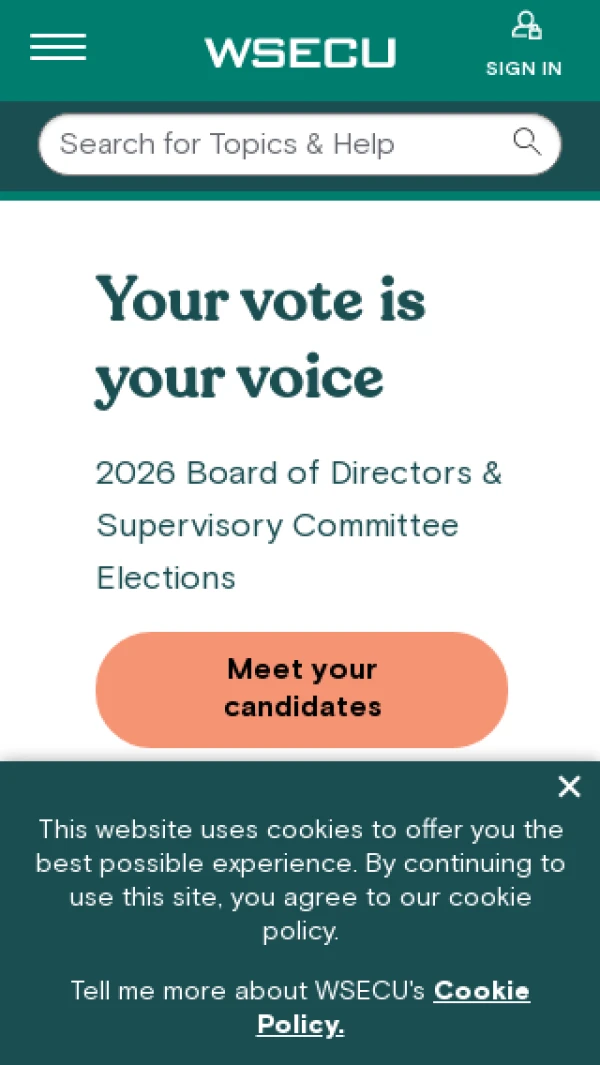Click the empty green header bar area
This screenshot has width=600, height=1065.
pyautogui.click(x=140, y=80)
